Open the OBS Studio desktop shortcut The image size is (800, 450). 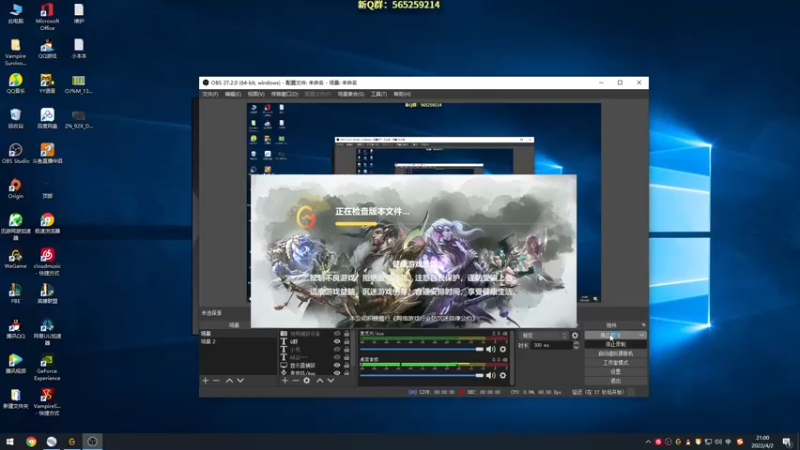pos(15,153)
